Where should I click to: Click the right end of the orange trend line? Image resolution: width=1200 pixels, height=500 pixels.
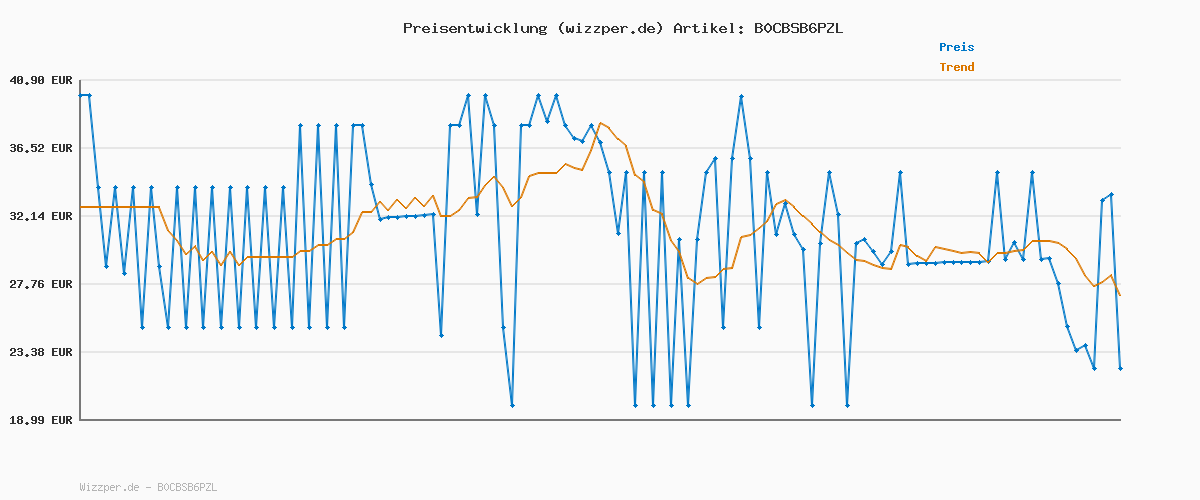click(1120, 295)
